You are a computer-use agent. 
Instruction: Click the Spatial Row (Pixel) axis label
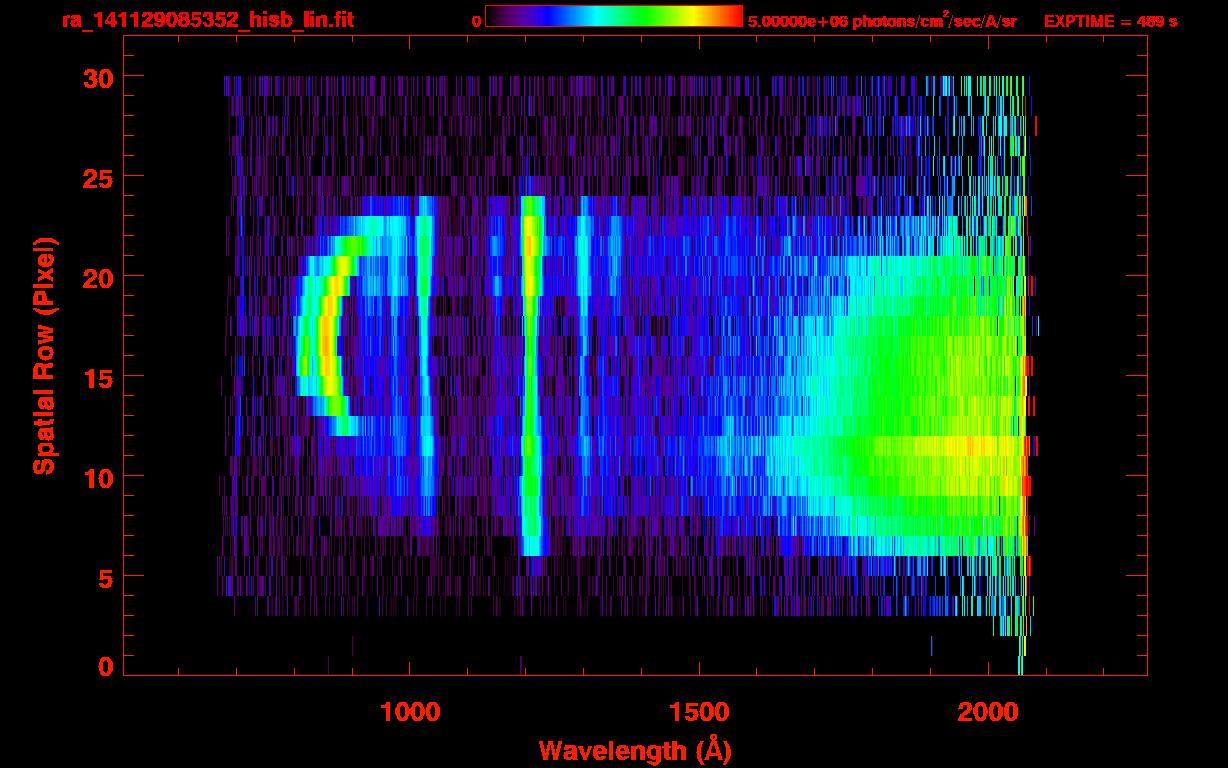44,356
